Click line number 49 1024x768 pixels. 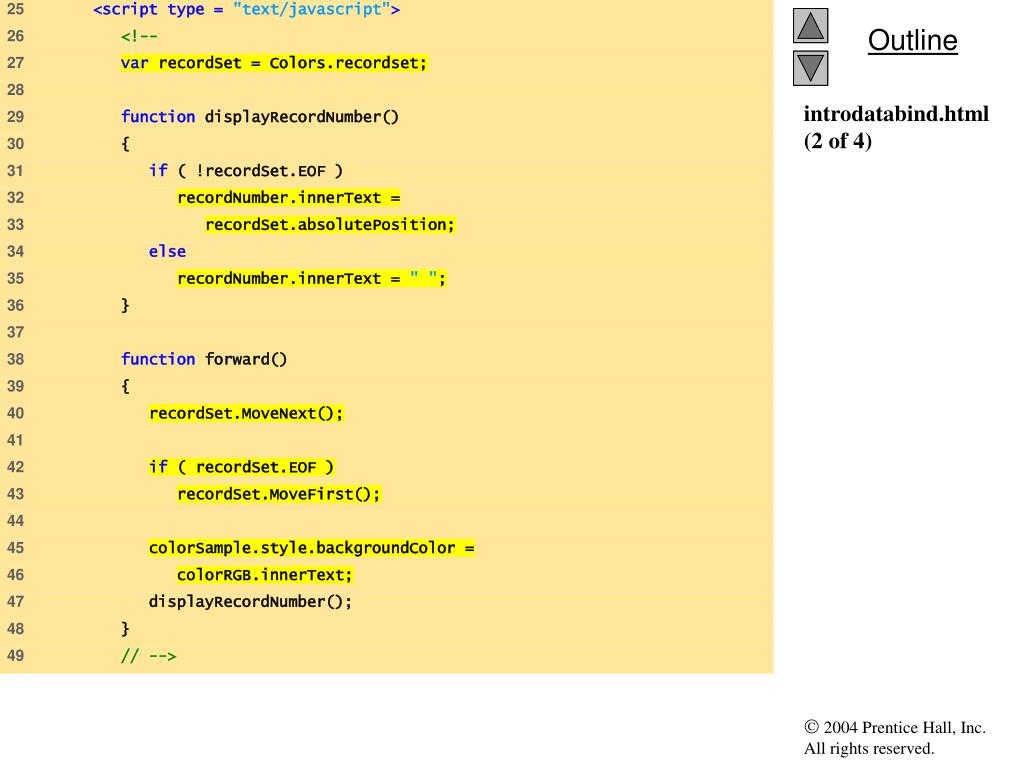pyautogui.click(x=15, y=656)
